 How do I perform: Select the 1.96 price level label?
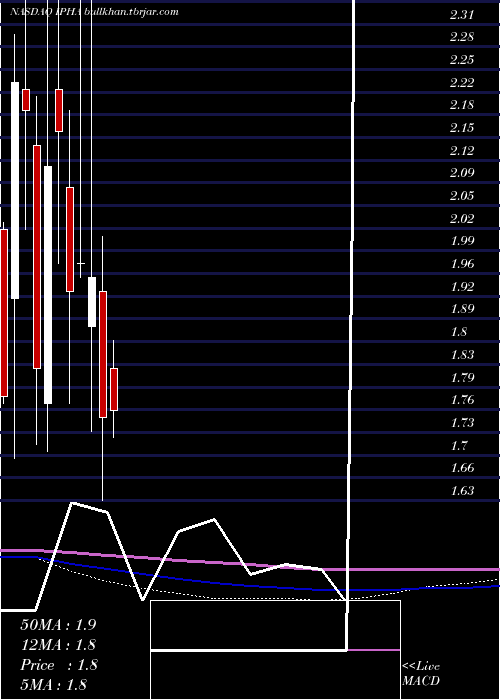[461, 263]
